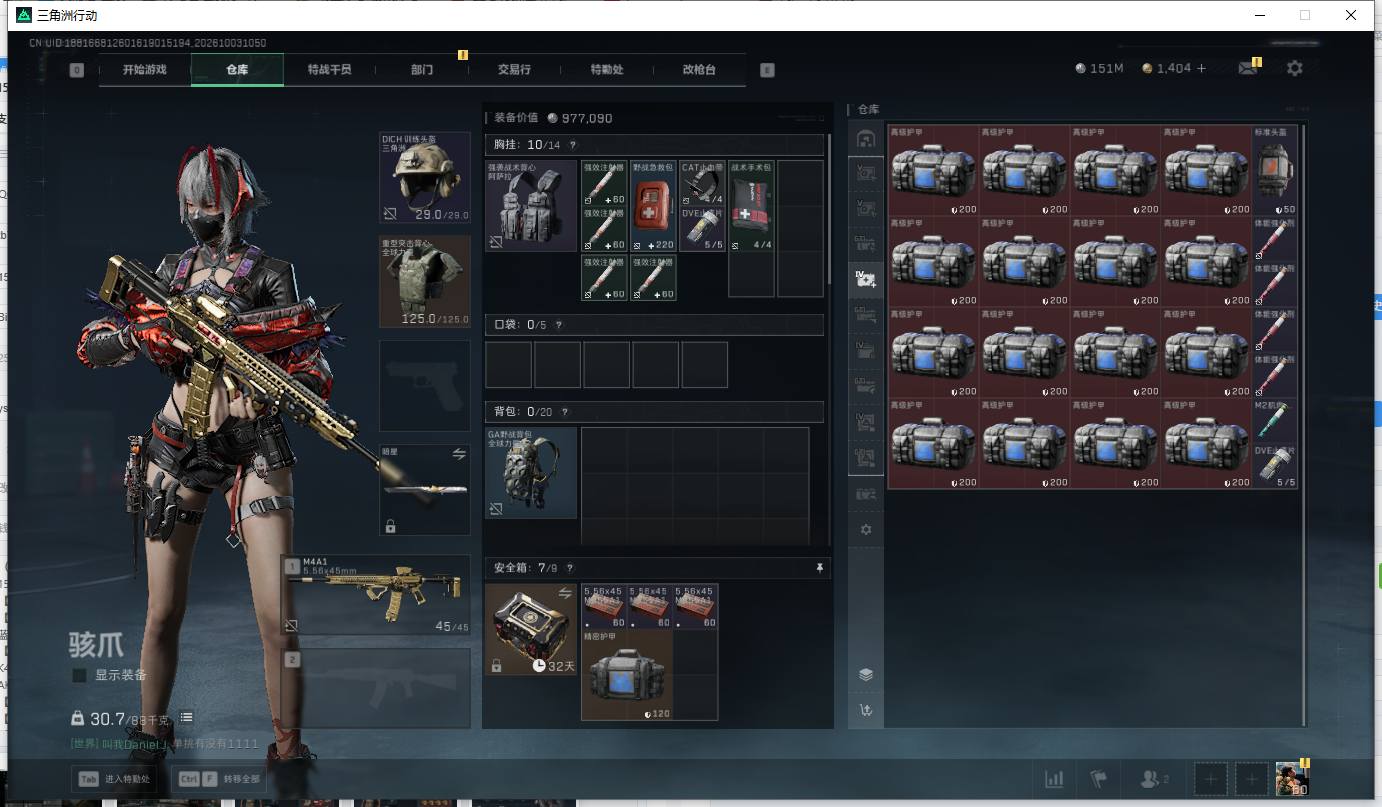The width and height of the screenshot is (1382, 807).
Task: Open the stash home category icon
Action: (x=866, y=138)
